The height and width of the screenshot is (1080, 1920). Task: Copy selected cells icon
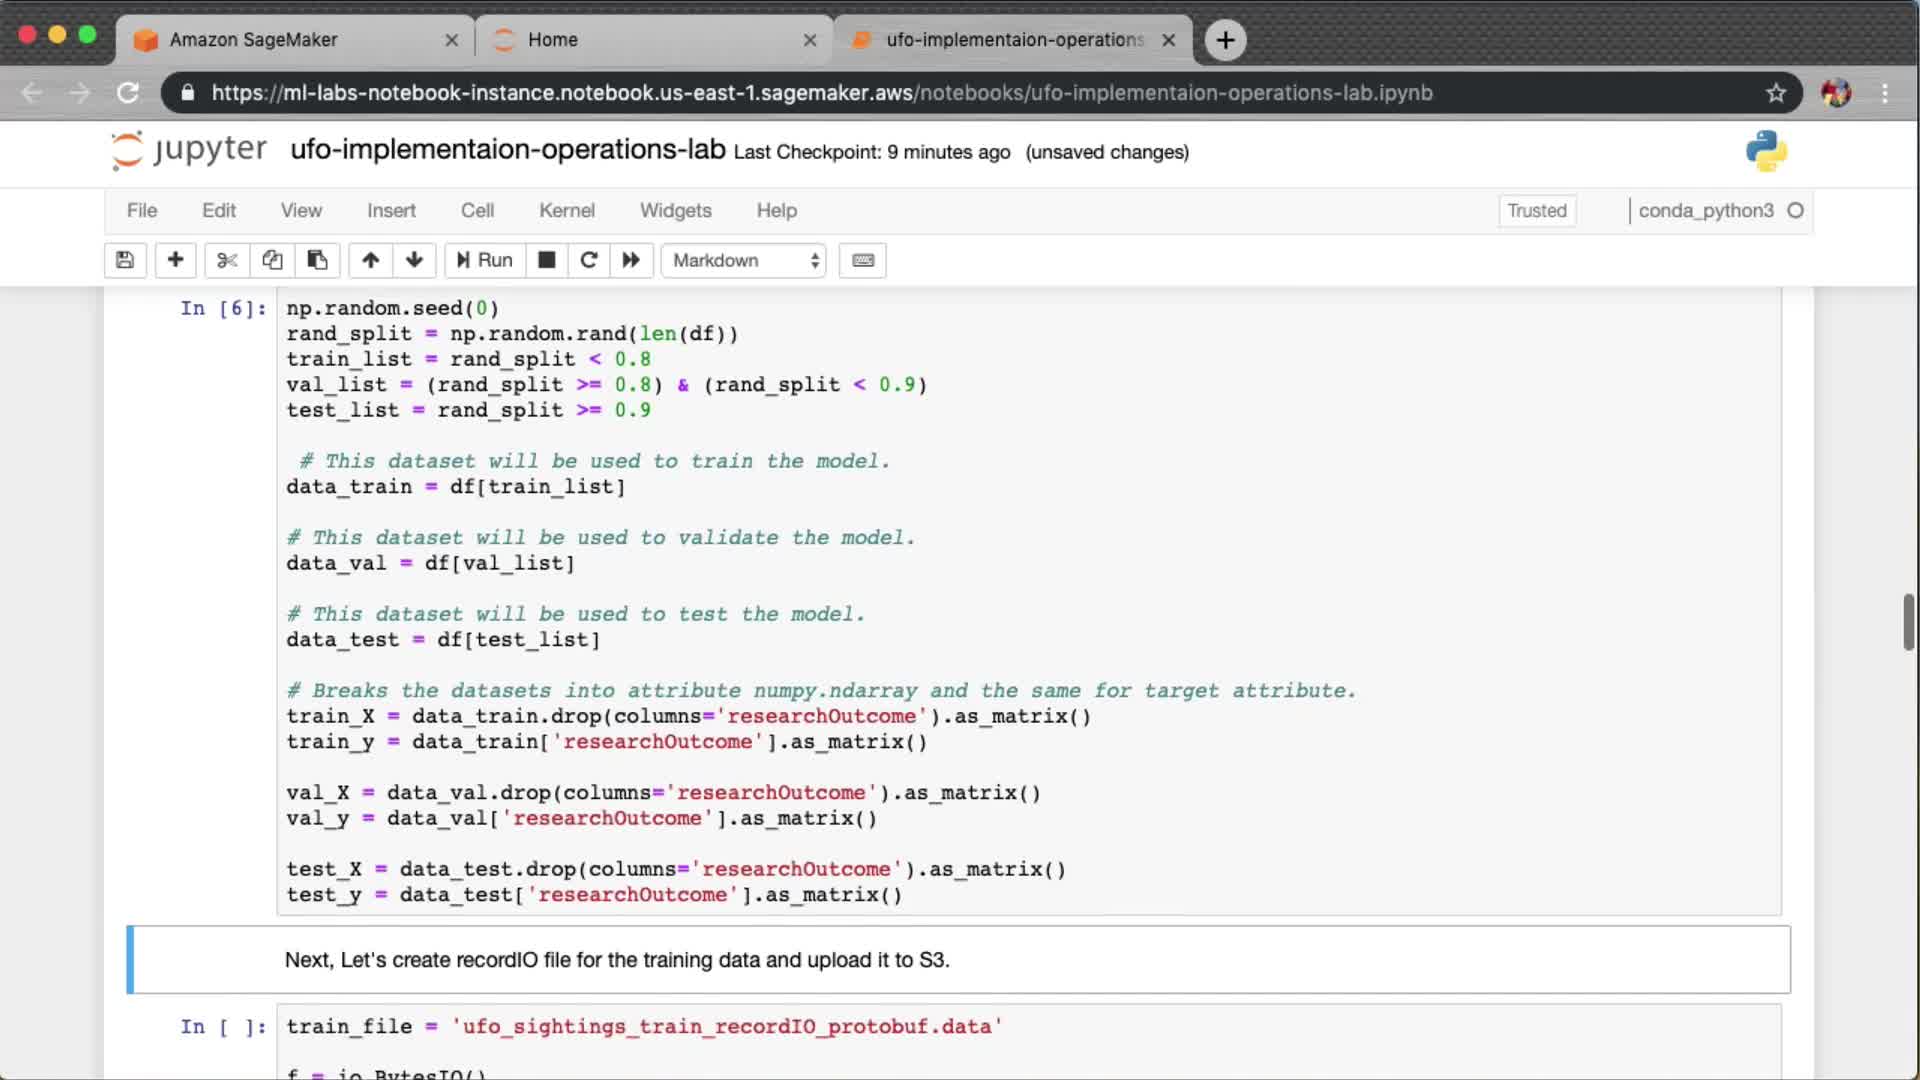pos(272,260)
